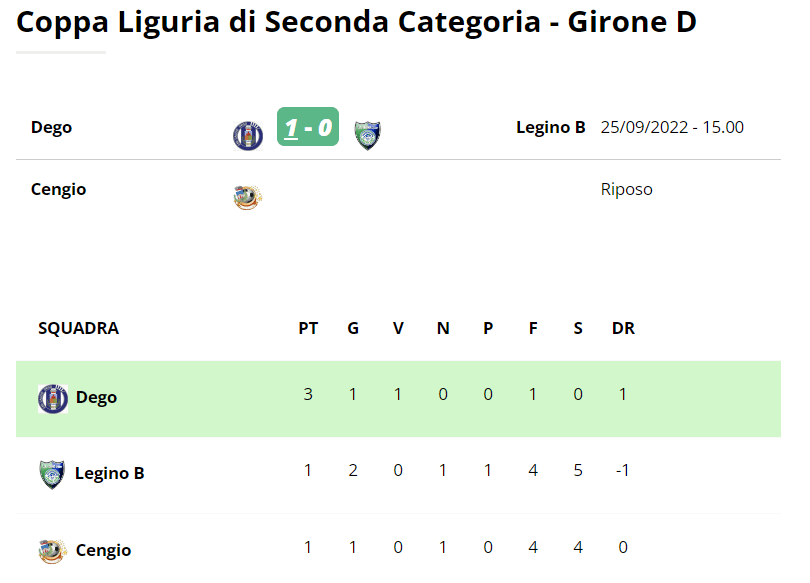Click the Legino B crest beside score
The width and height of the screenshot is (810, 583).
tap(367, 136)
